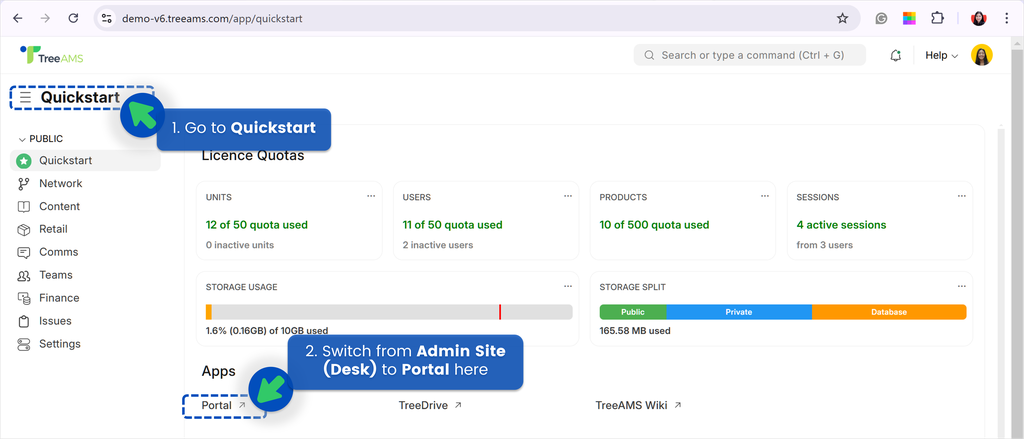Select Quickstart in the sidebar
The width and height of the screenshot is (1024, 439).
click(x=86, y=161)
